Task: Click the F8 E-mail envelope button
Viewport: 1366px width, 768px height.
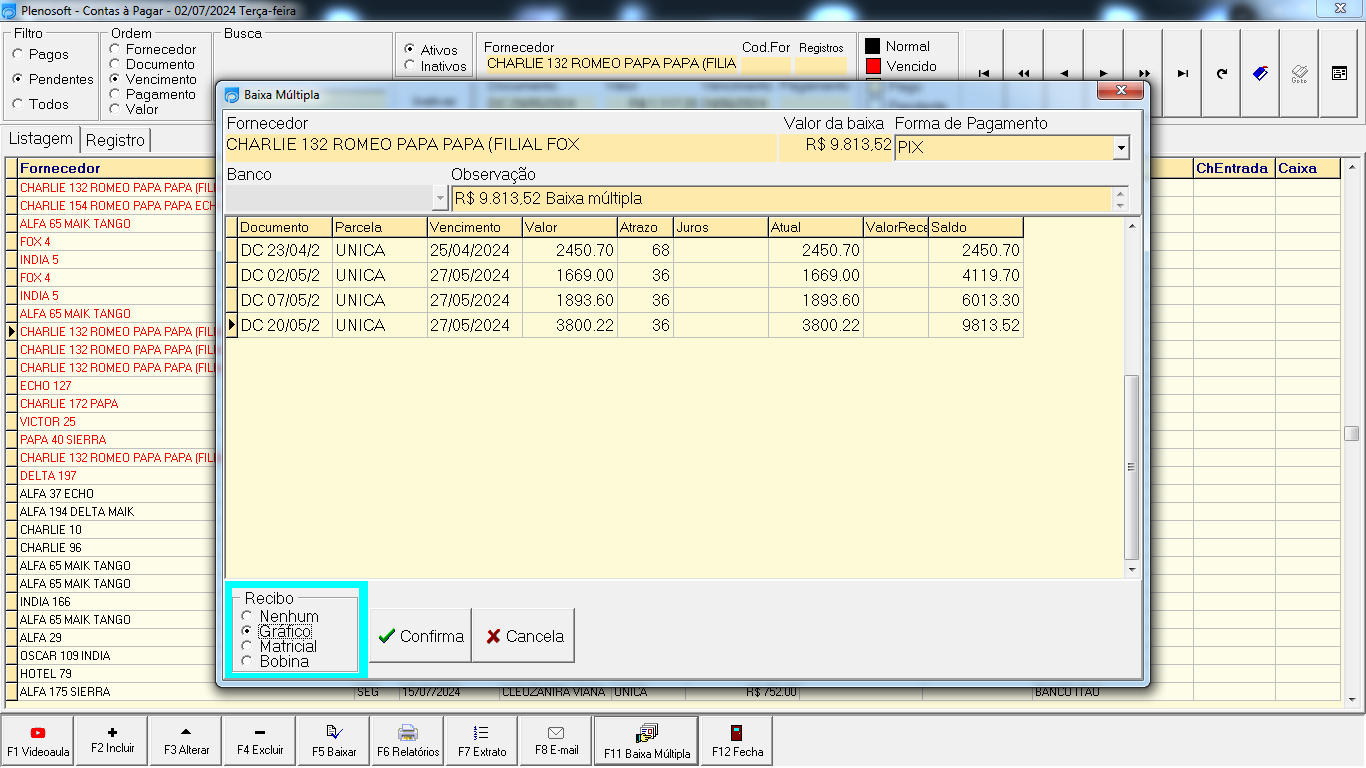Action: click(x=556, y=741)
